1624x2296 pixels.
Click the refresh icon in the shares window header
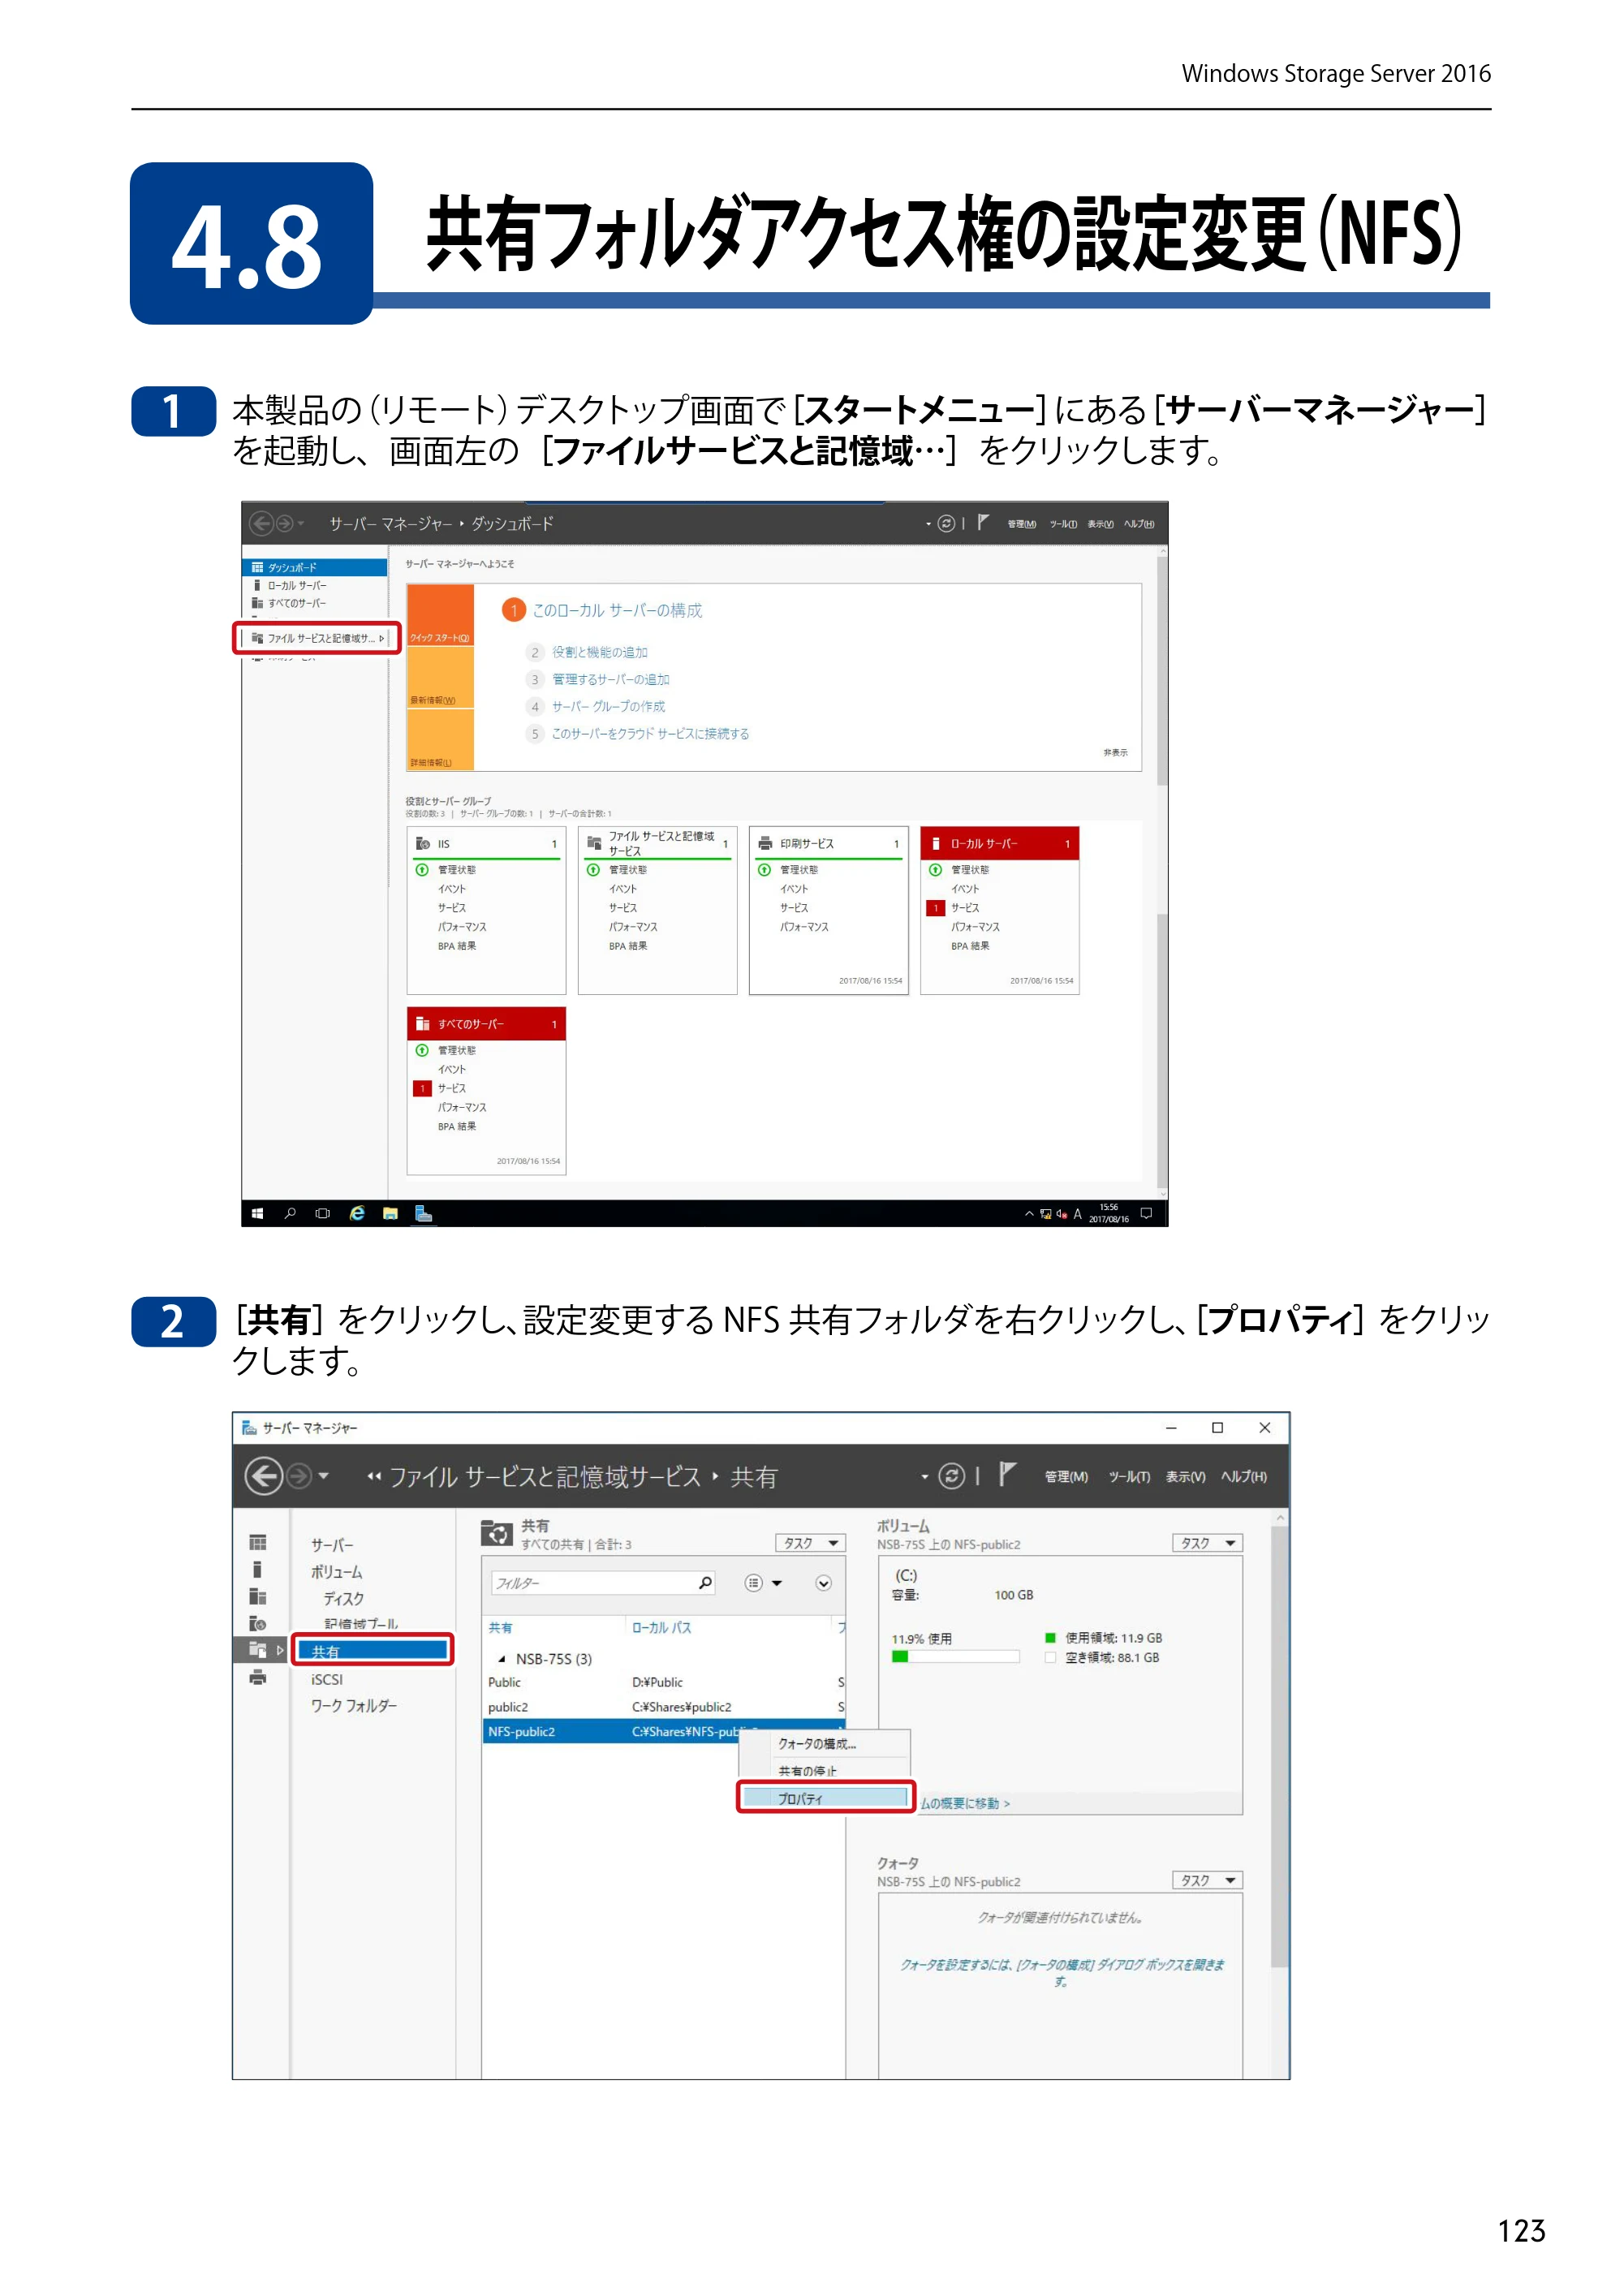click(x=952, y=1476)
